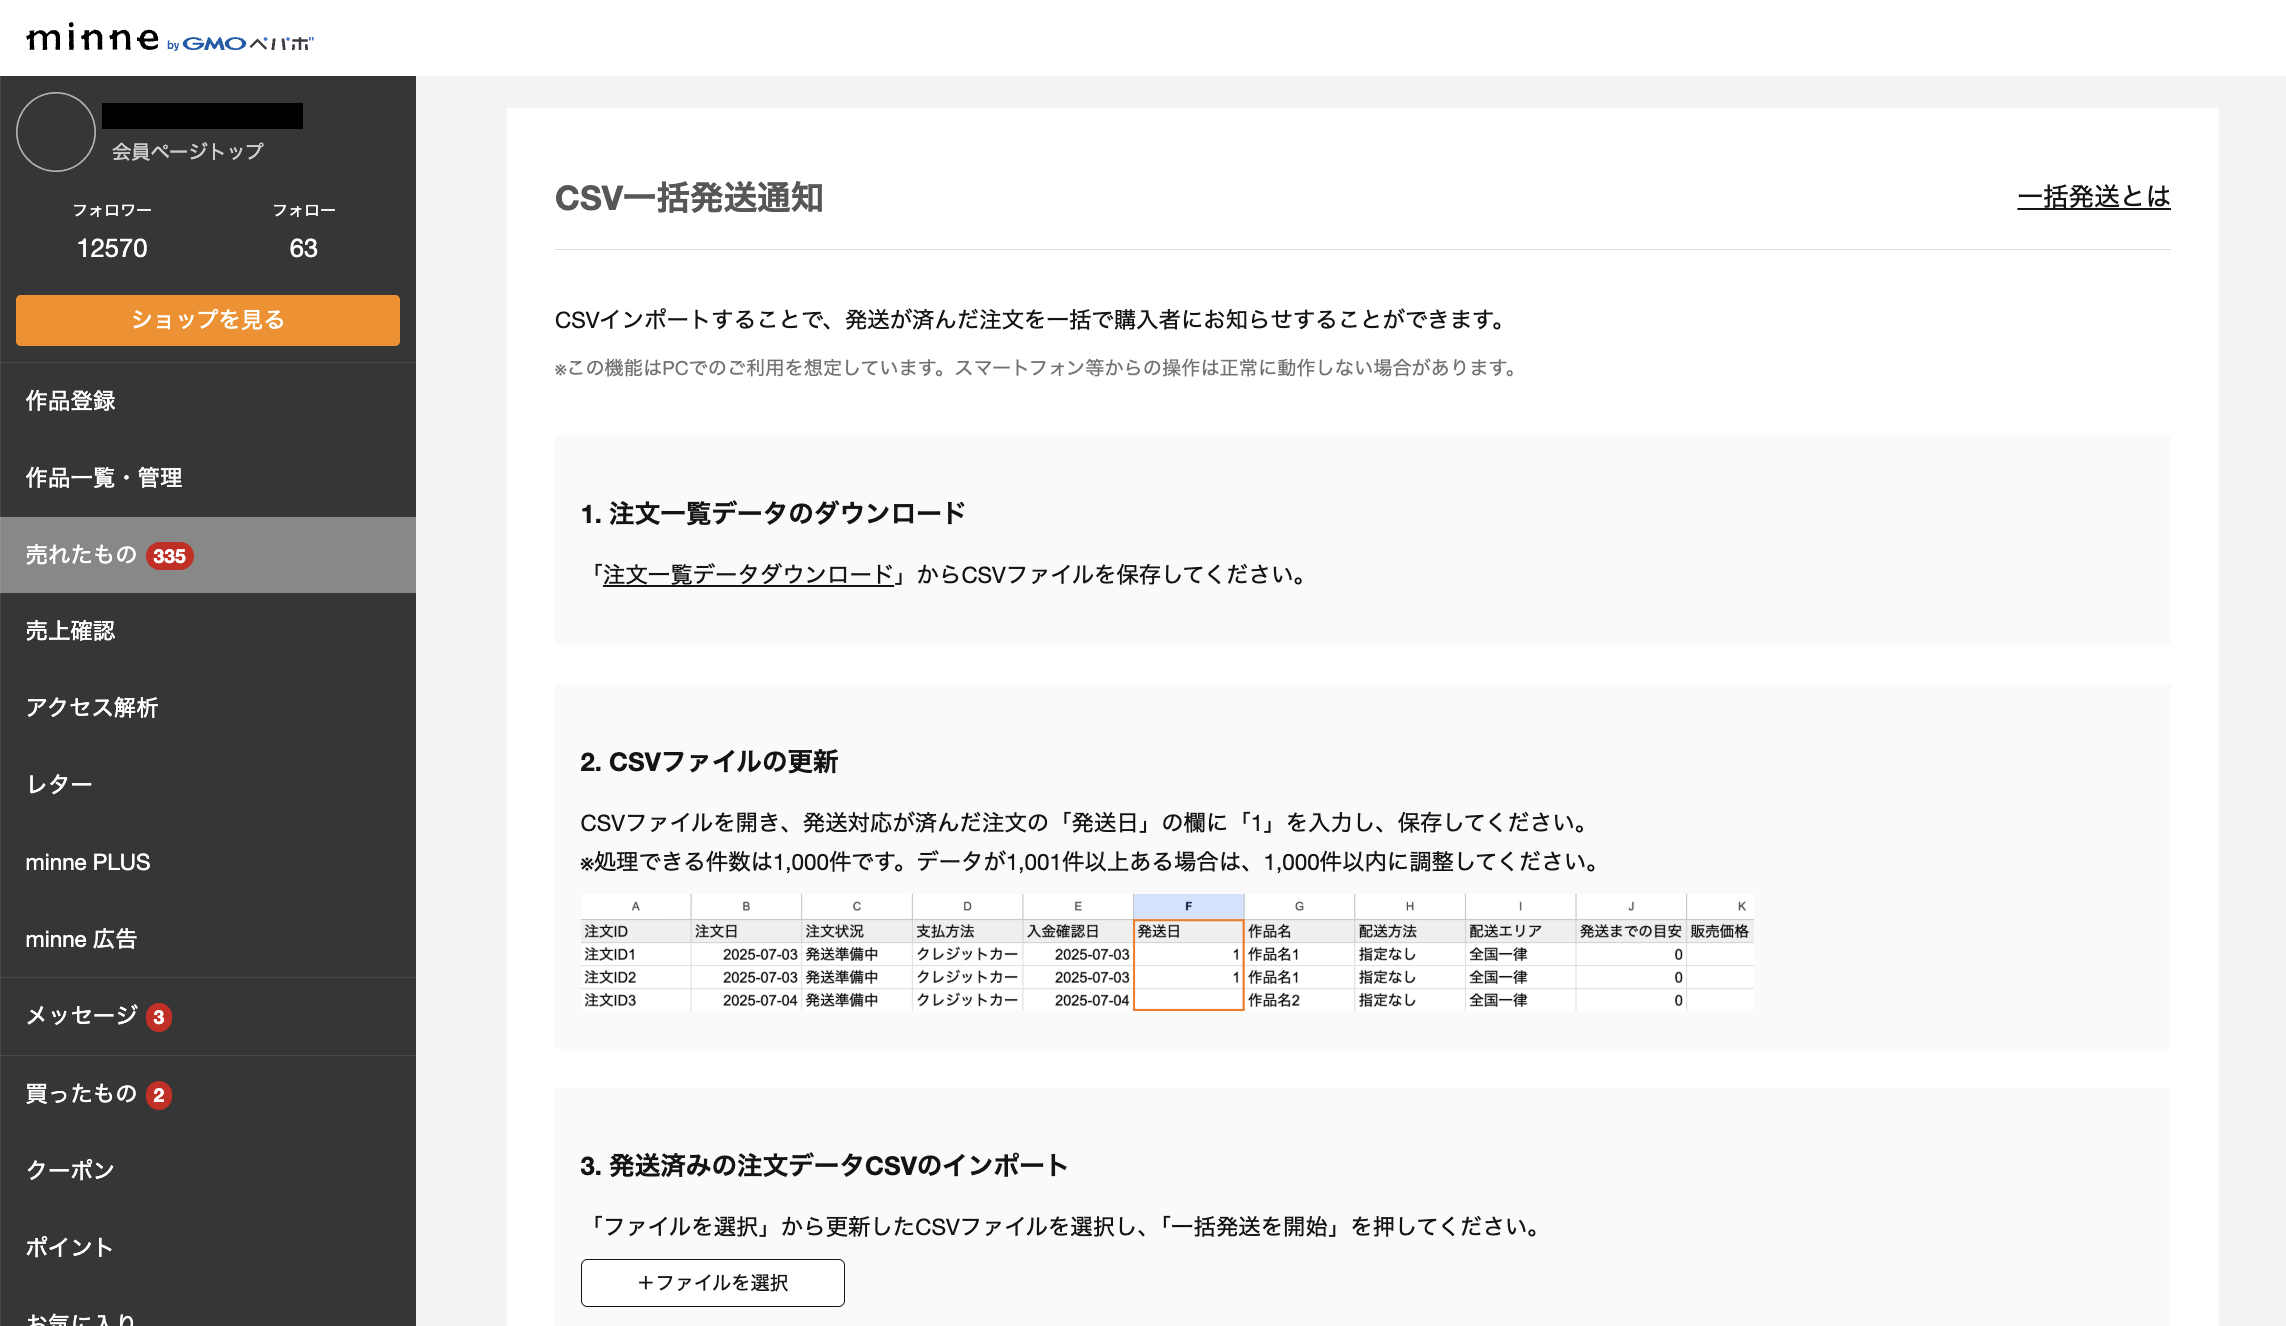Select ポイント in the sidebar
The width and height of the screenshot is (2286, 1326).
click(68, 1247)
